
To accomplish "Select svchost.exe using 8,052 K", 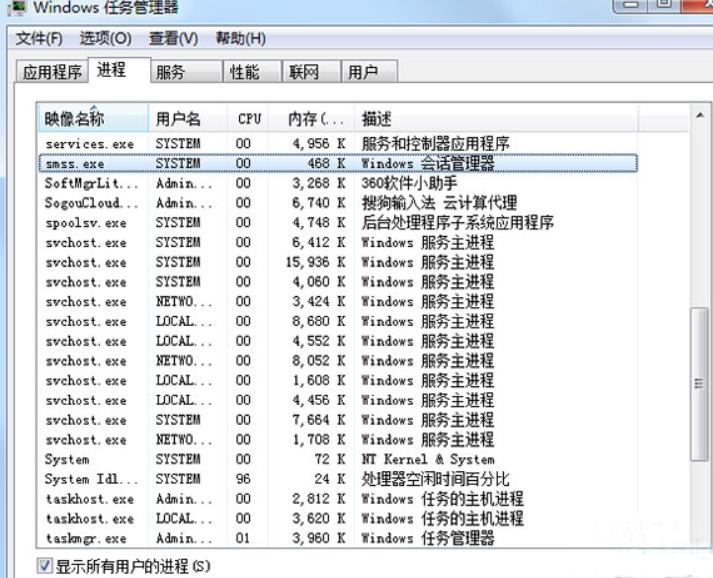I will pos(338,361).
